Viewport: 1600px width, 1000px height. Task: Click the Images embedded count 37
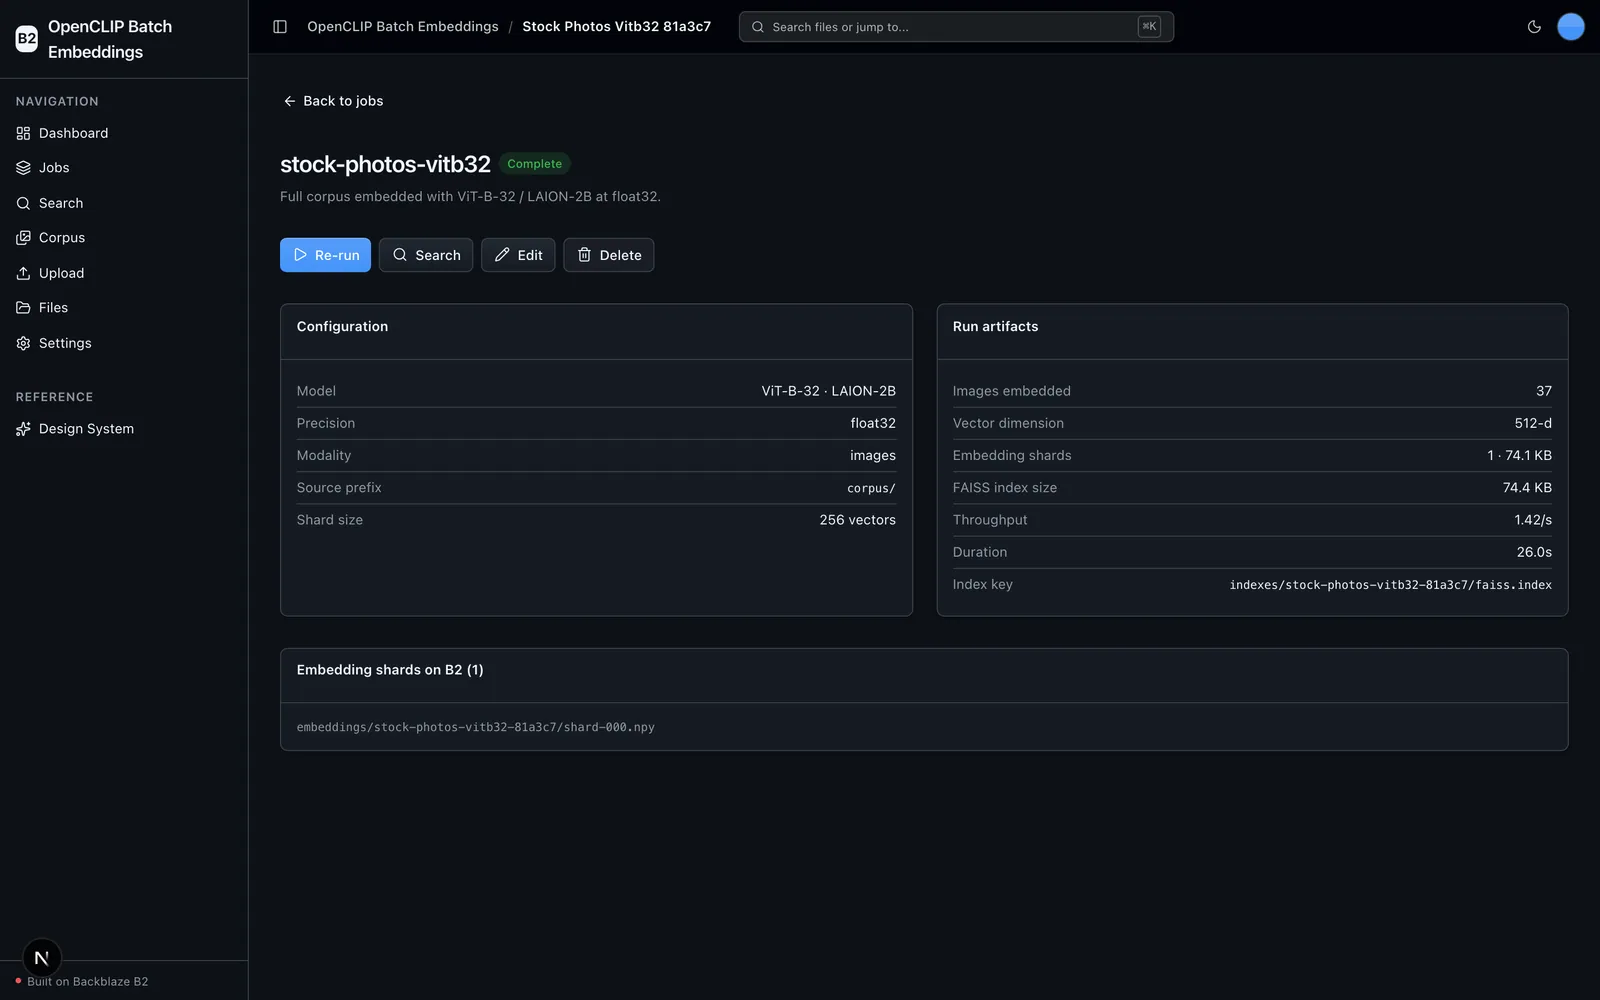point(1544,391)
